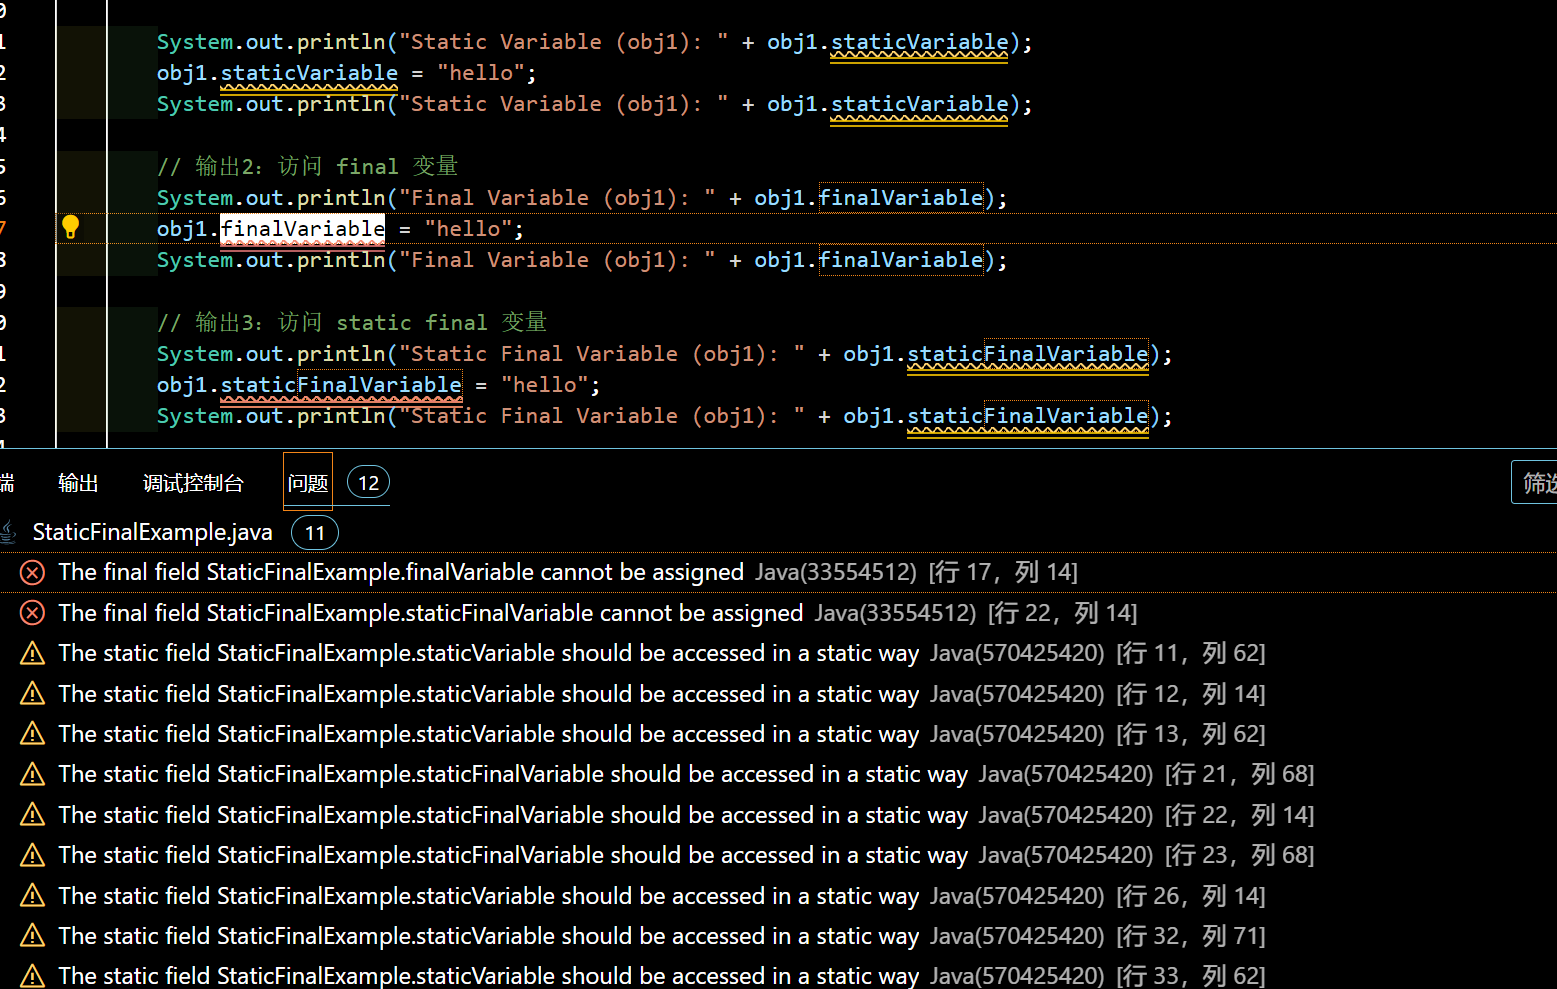Select the 问题 tab
Screen dimensions: 1557x989
(x=307, y=483)
